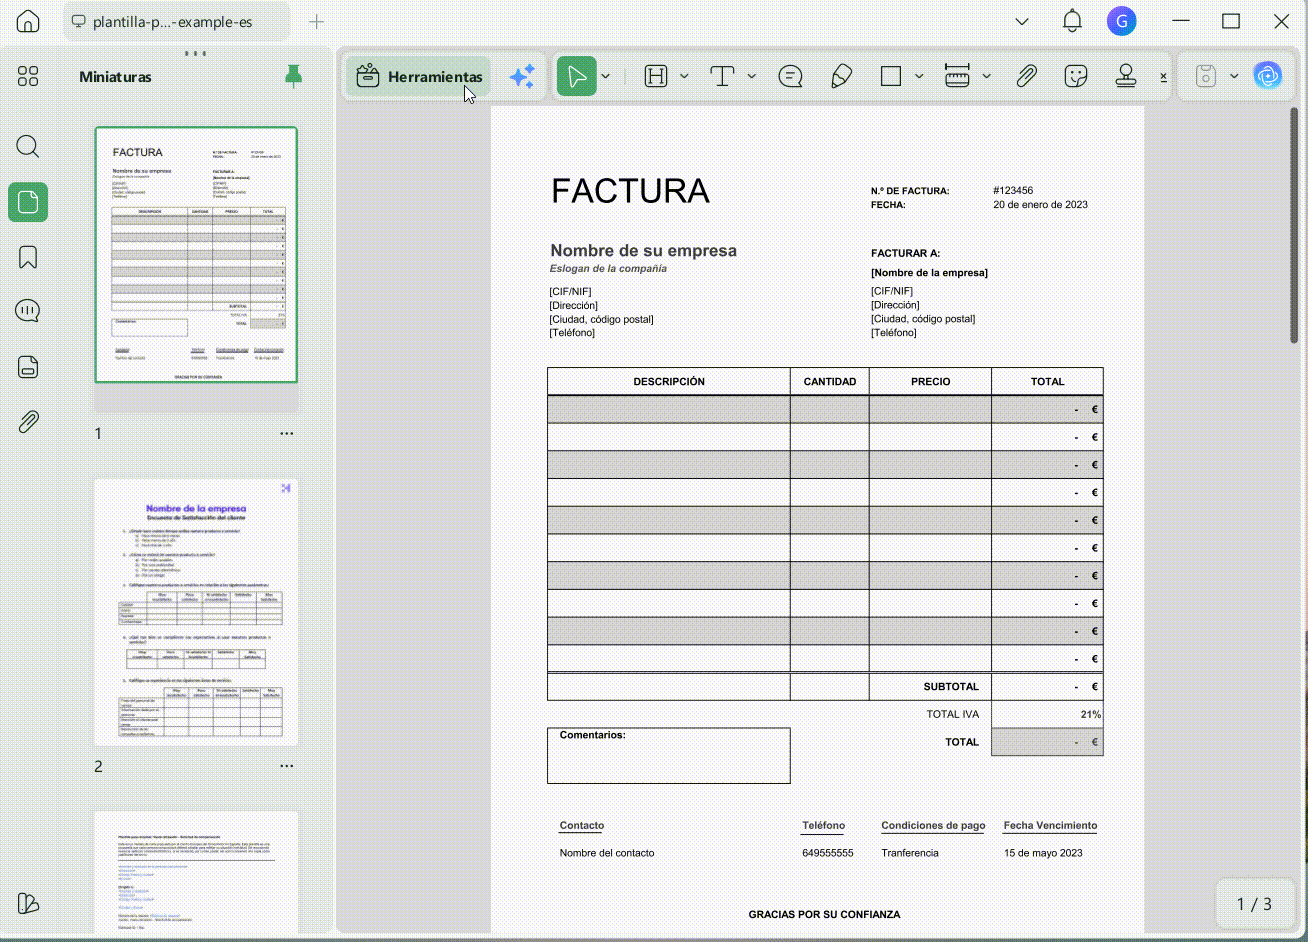Image resolution: width=1308 pixels, height=942 pixels.
Task: Select page 1 thumbnail
Action: (x=196, y=255)
